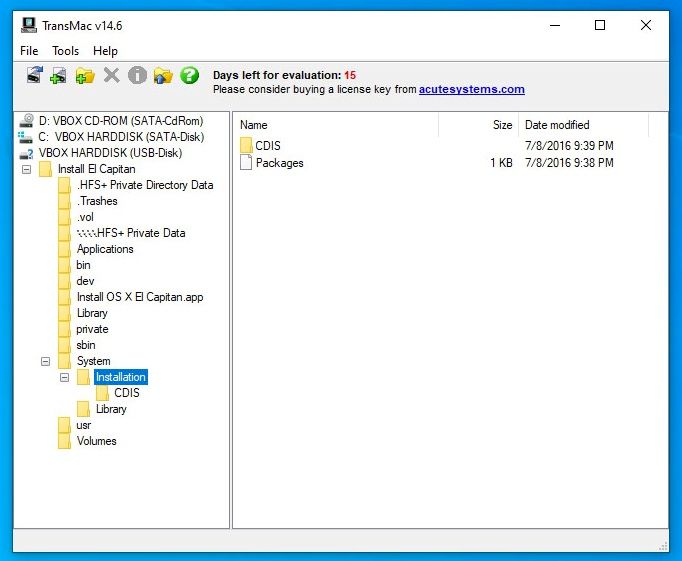Click the disk icon with green plus

coord(59,75)
